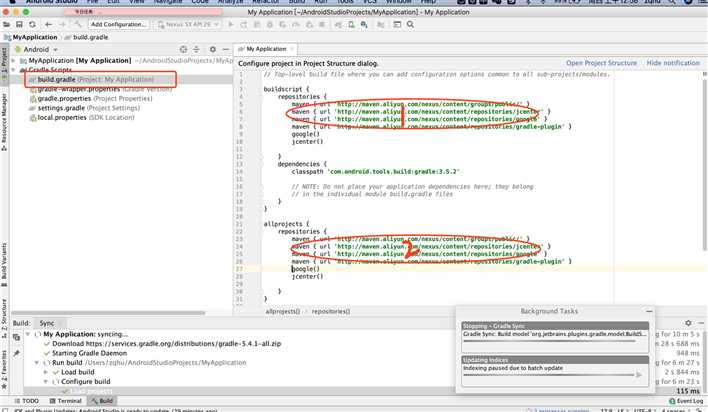This screenshot has height=412, width=708.
Task: Open Build panel gear settings
Action: 688,323
